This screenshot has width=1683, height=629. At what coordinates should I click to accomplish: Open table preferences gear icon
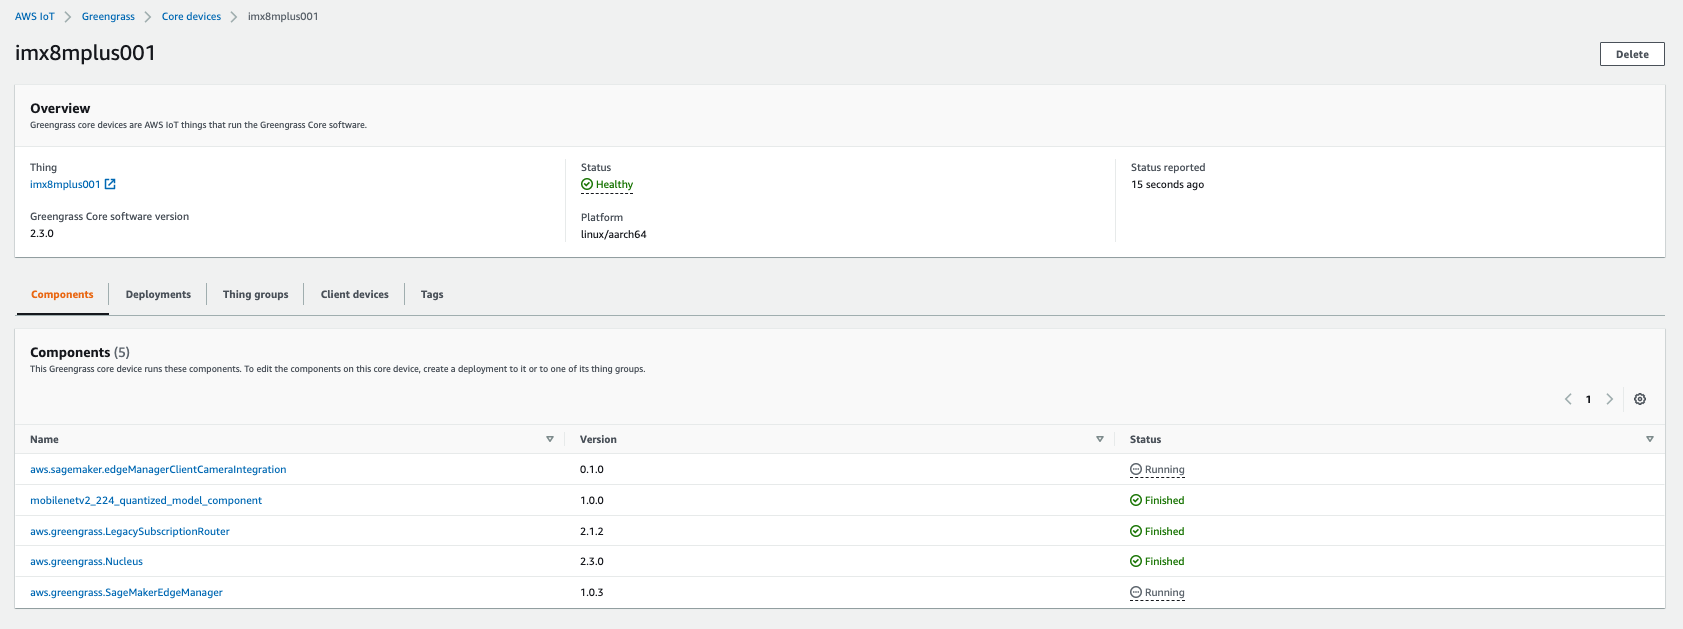click(1640, 399)
